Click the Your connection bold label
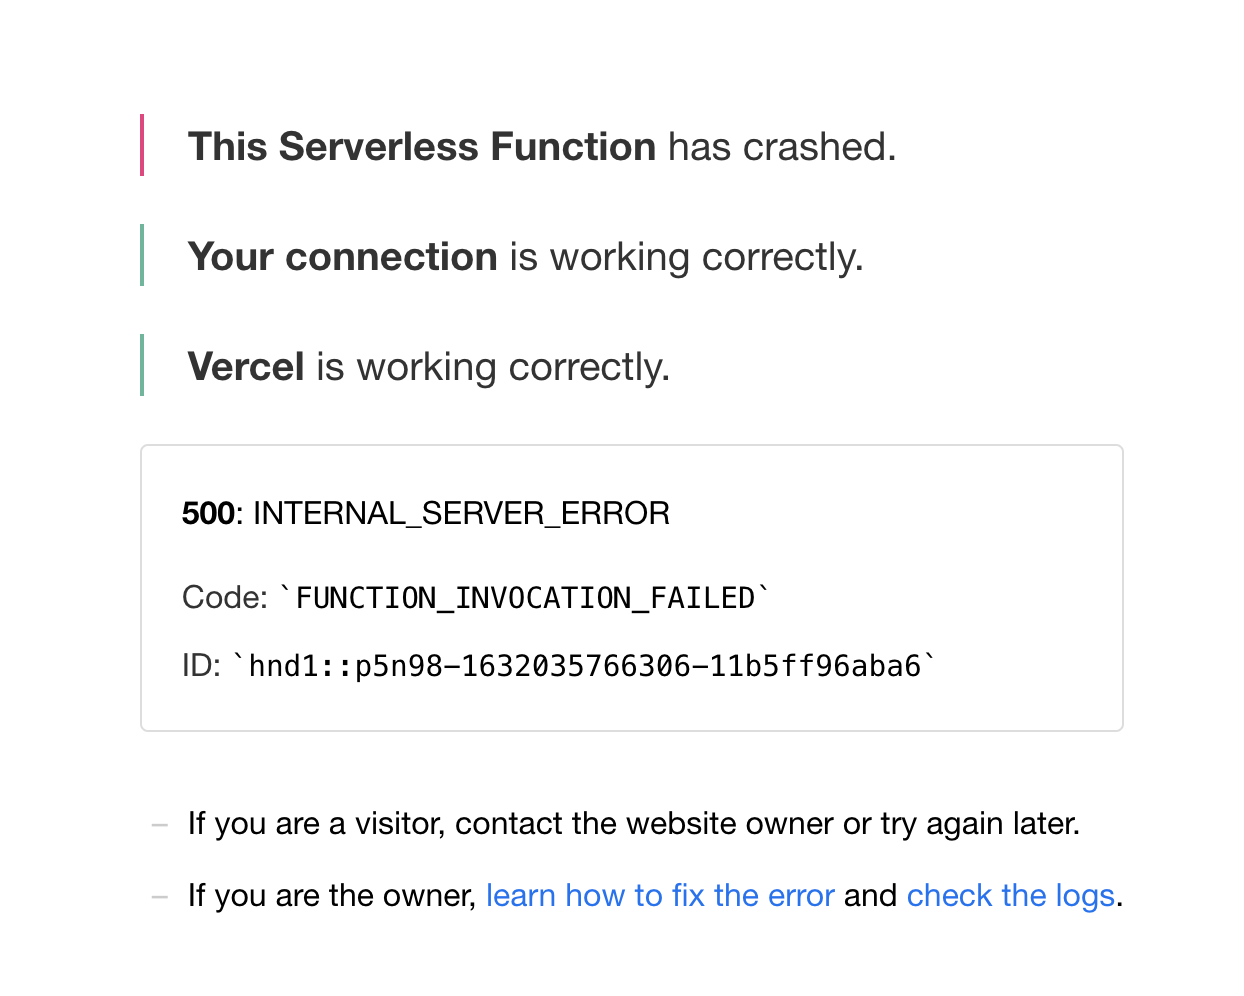 point(342,256)
